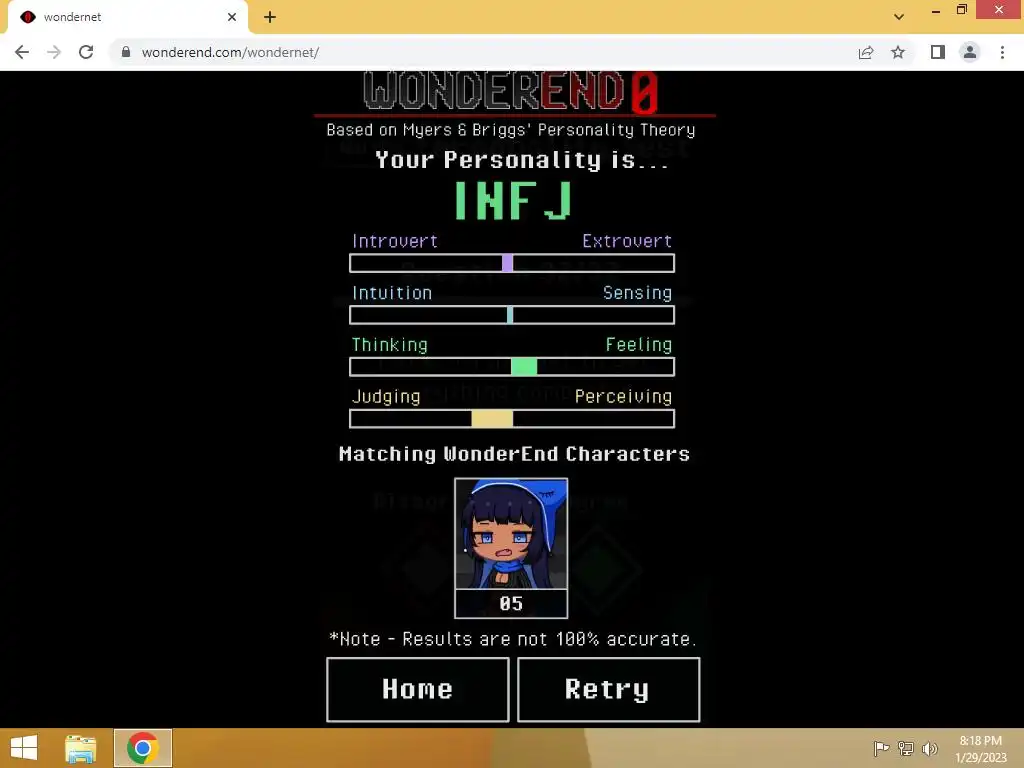Screen dimensions: 1024x768
Task: Open the browser side panel
Action: point(938,52)
